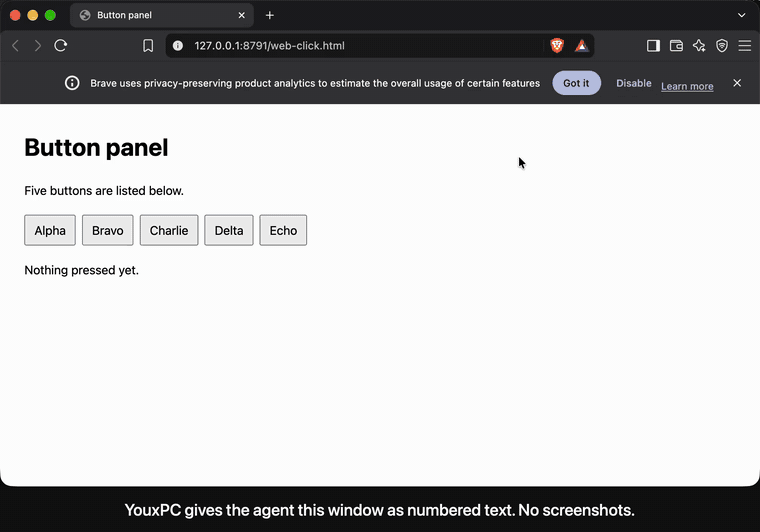Image resolution: width=760 pixels, height=532 pixels.
Task: Open the hamburger main menu
Action: pyautogui.click(x=744, y=46)
